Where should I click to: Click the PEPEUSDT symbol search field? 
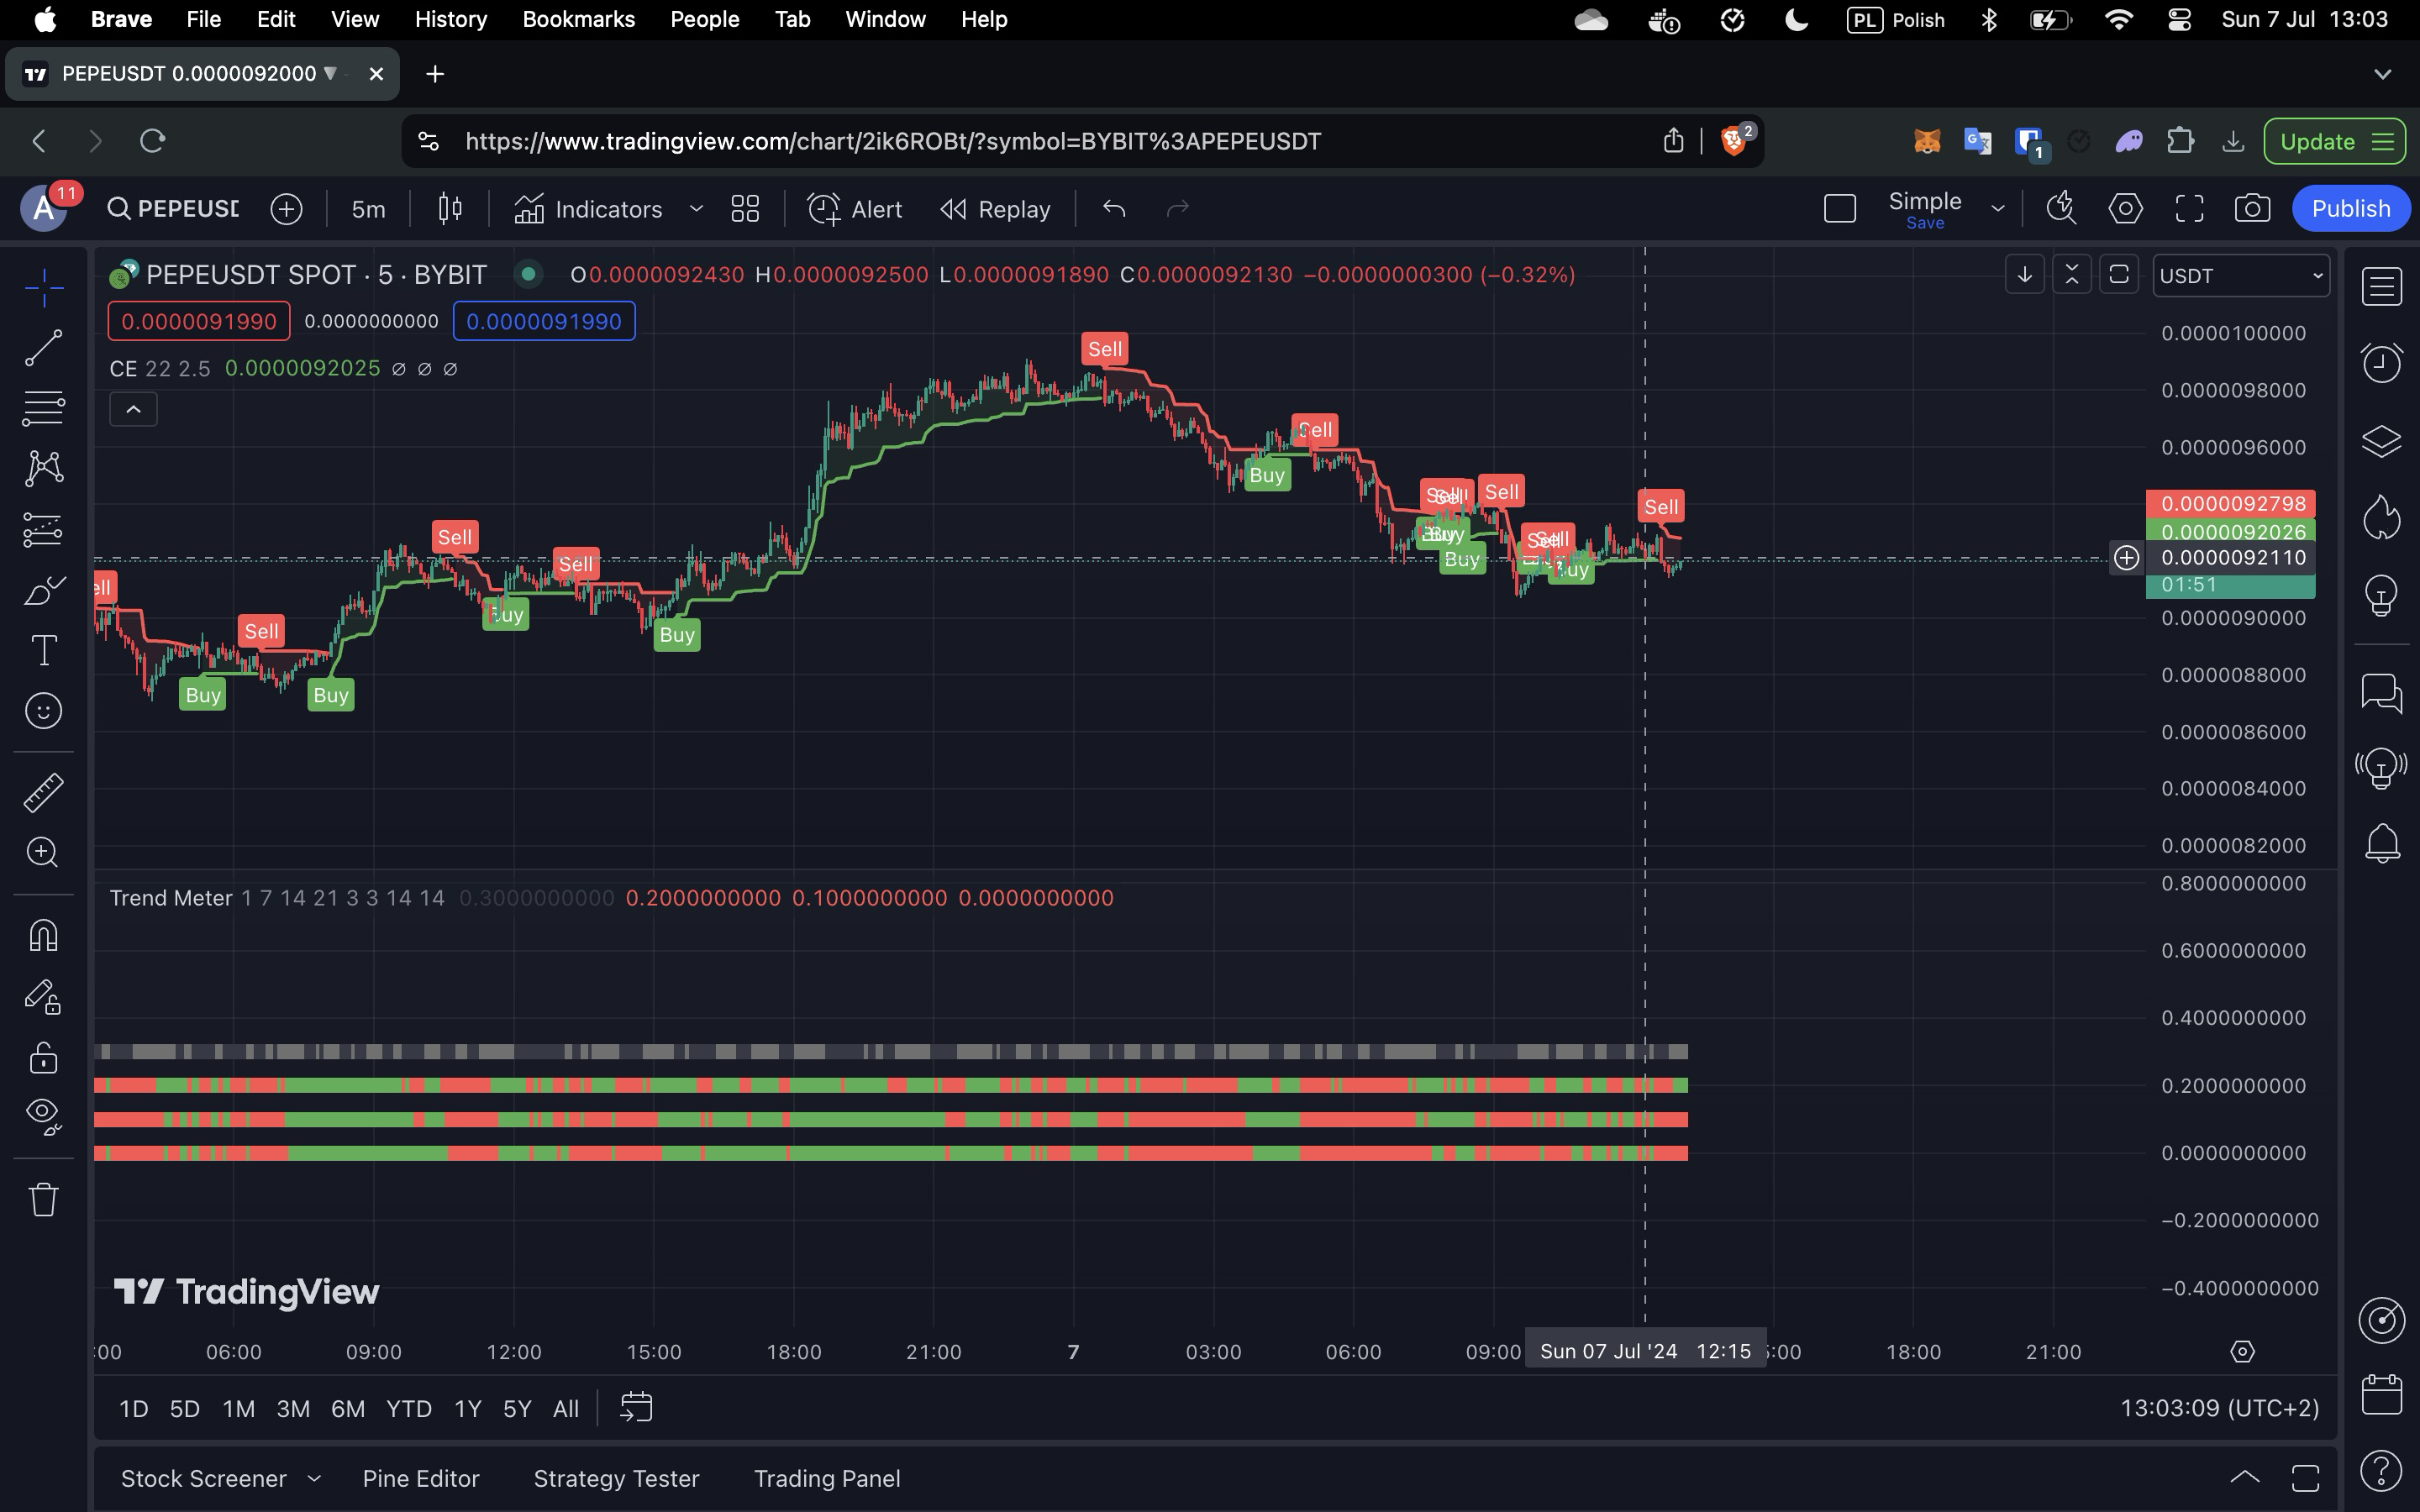click(x=176, y=208)
